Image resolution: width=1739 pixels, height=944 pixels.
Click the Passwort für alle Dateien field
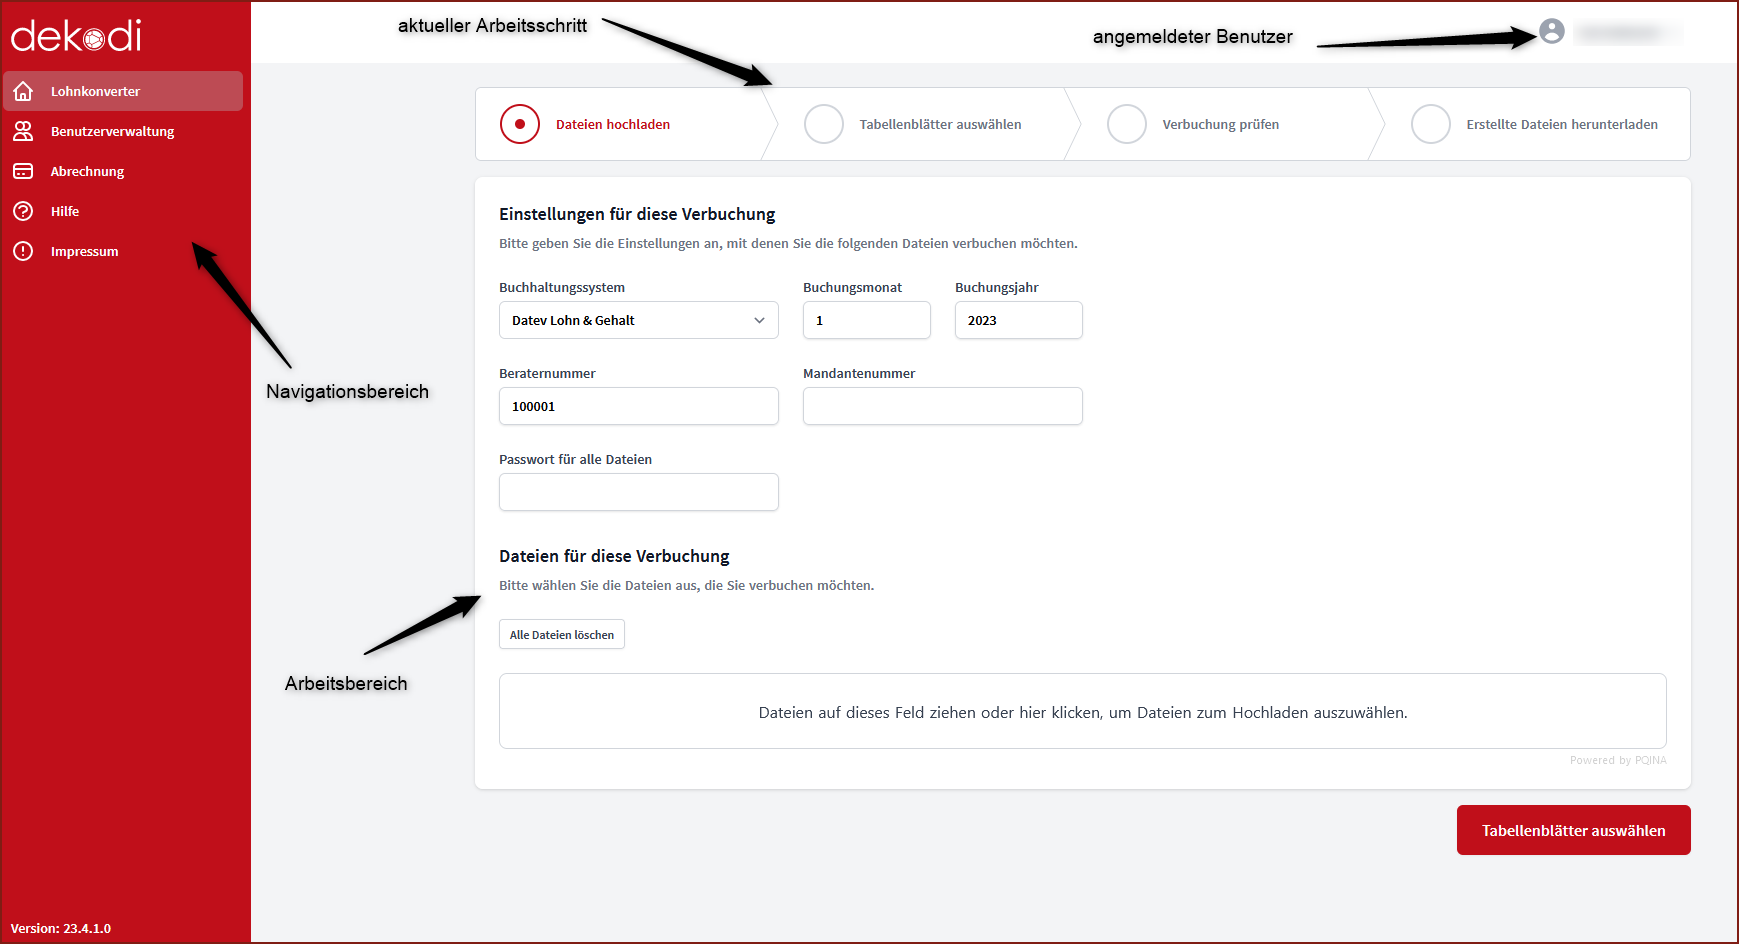[639, 492]
